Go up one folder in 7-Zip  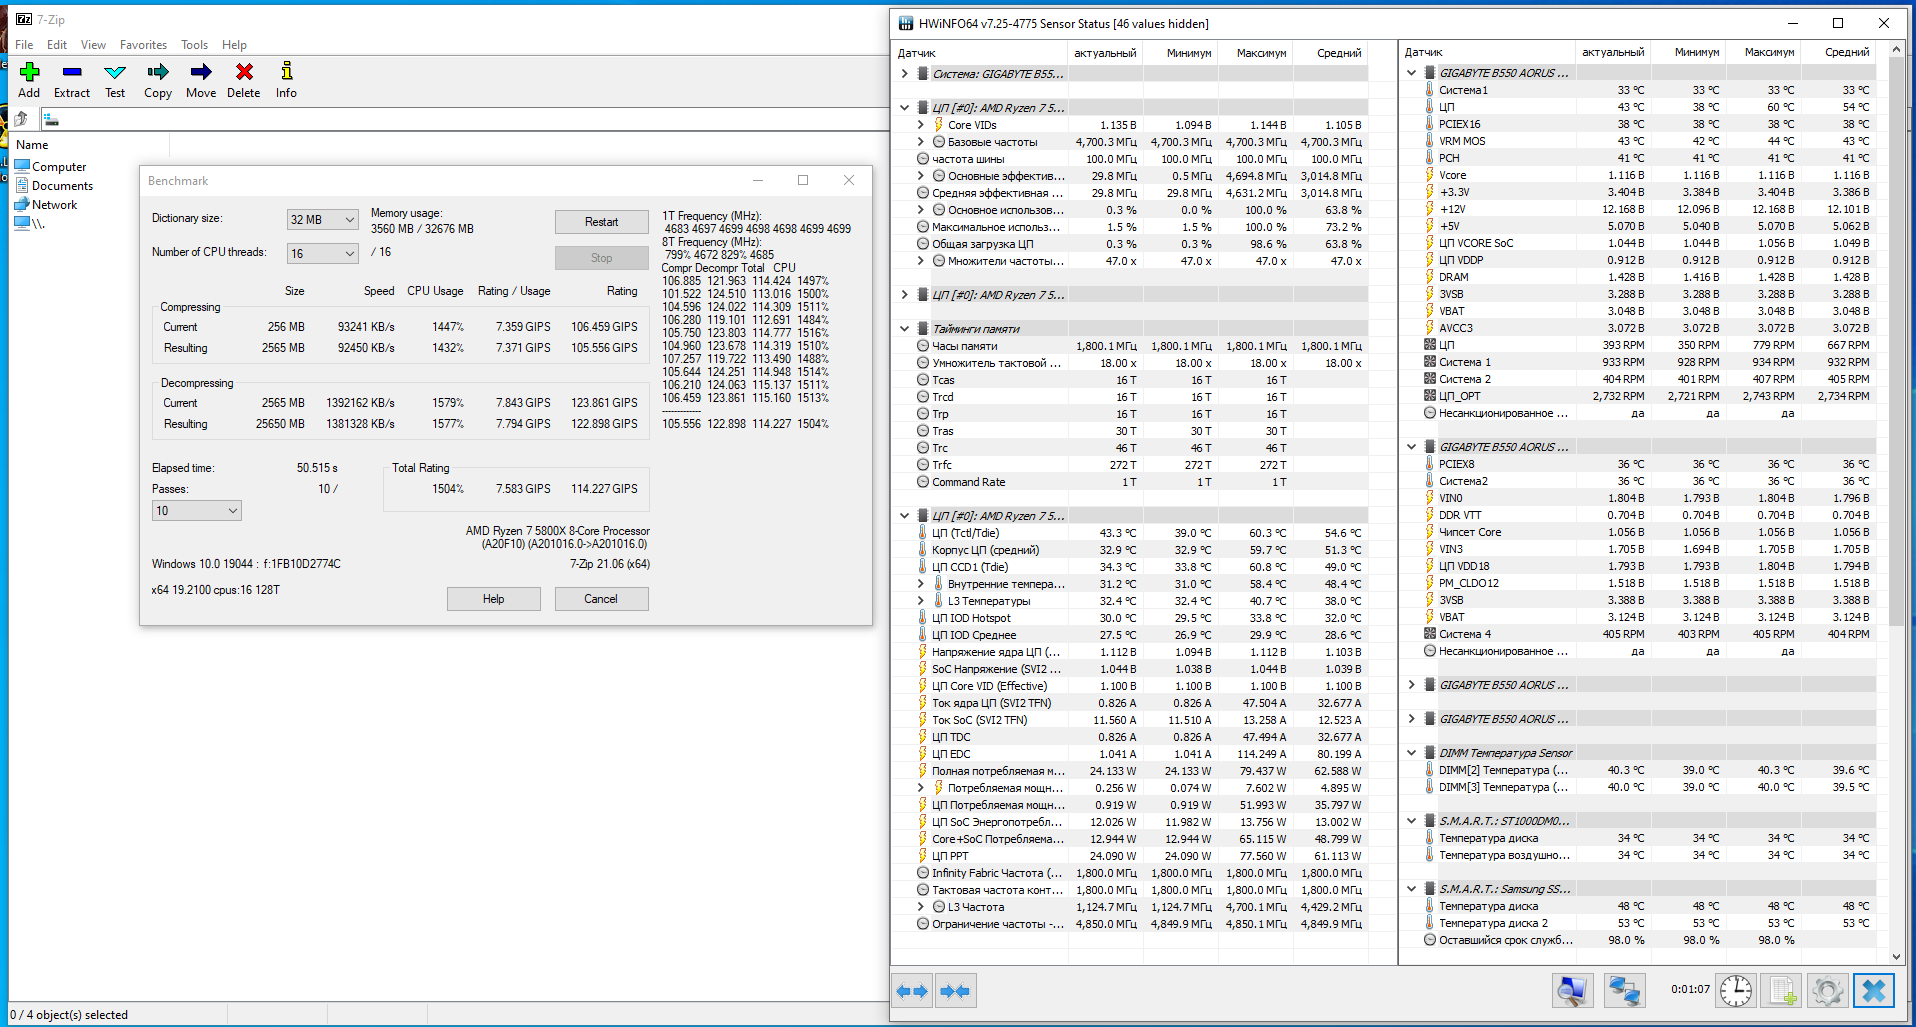click(x=21, y=119)
